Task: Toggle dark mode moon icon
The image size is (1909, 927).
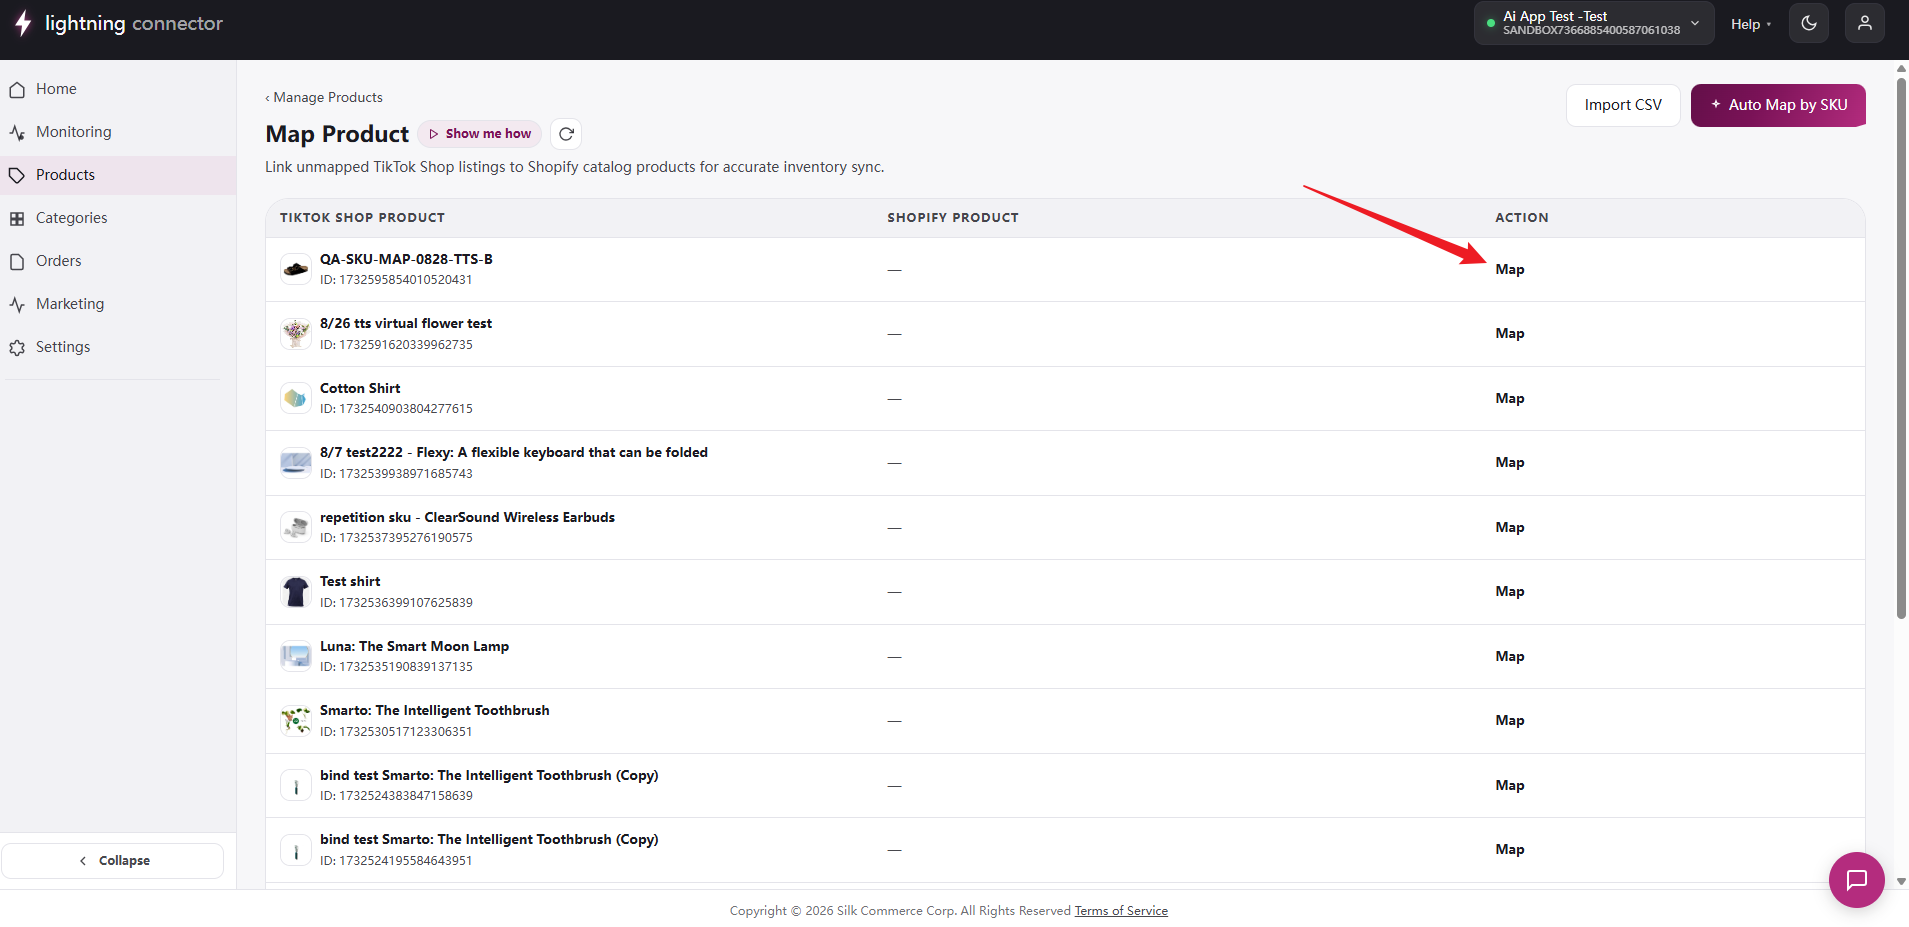Action: pyautogui.click(x=1809, y=23)
